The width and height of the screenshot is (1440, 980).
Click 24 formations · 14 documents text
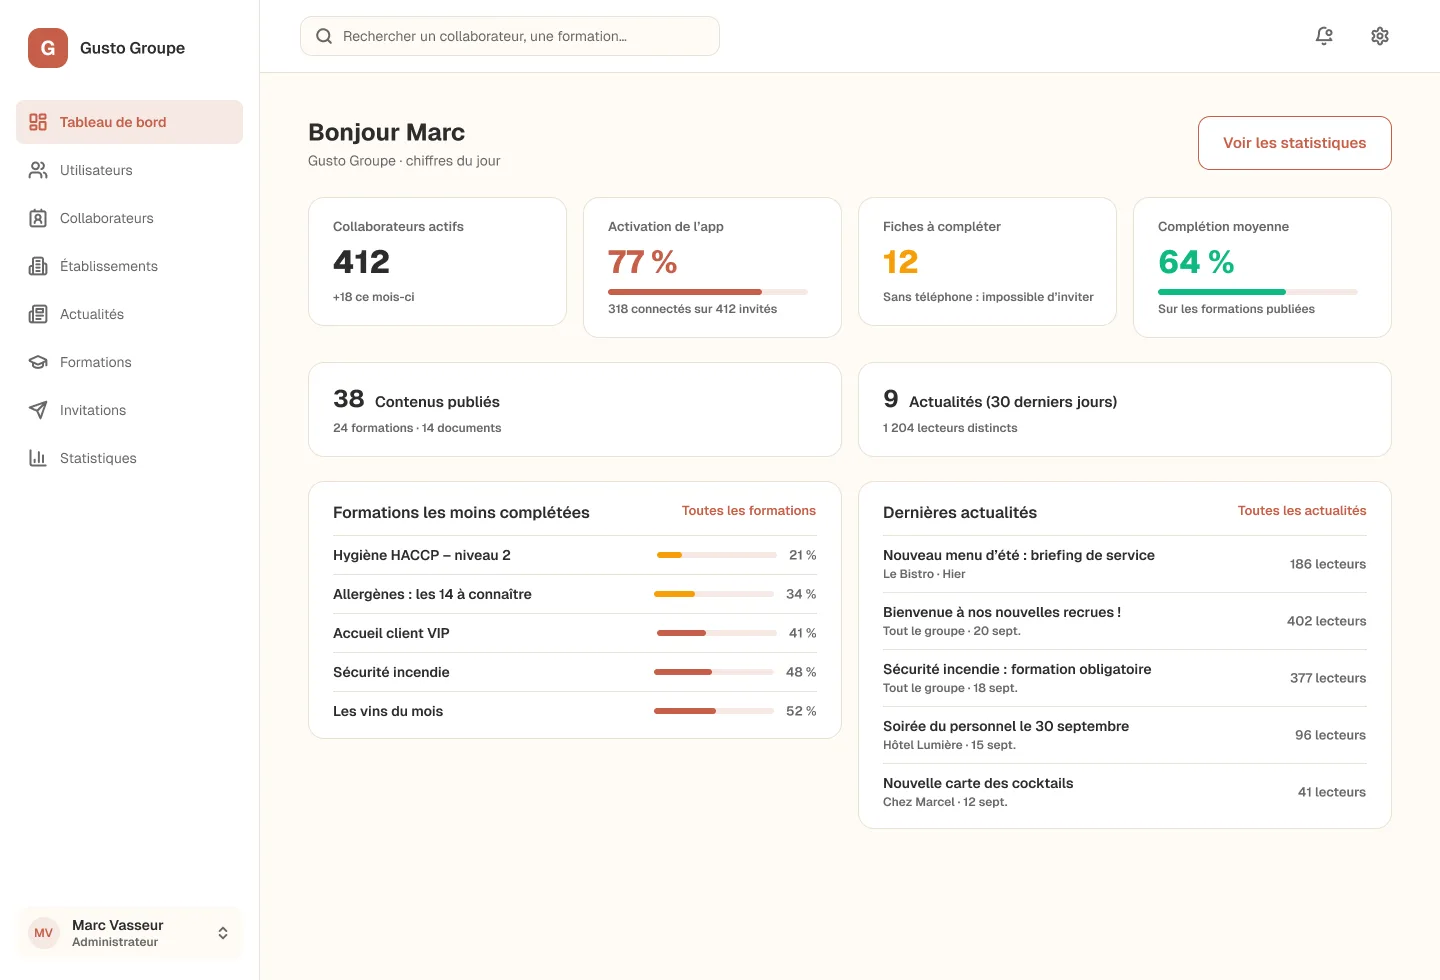point(417,428)
